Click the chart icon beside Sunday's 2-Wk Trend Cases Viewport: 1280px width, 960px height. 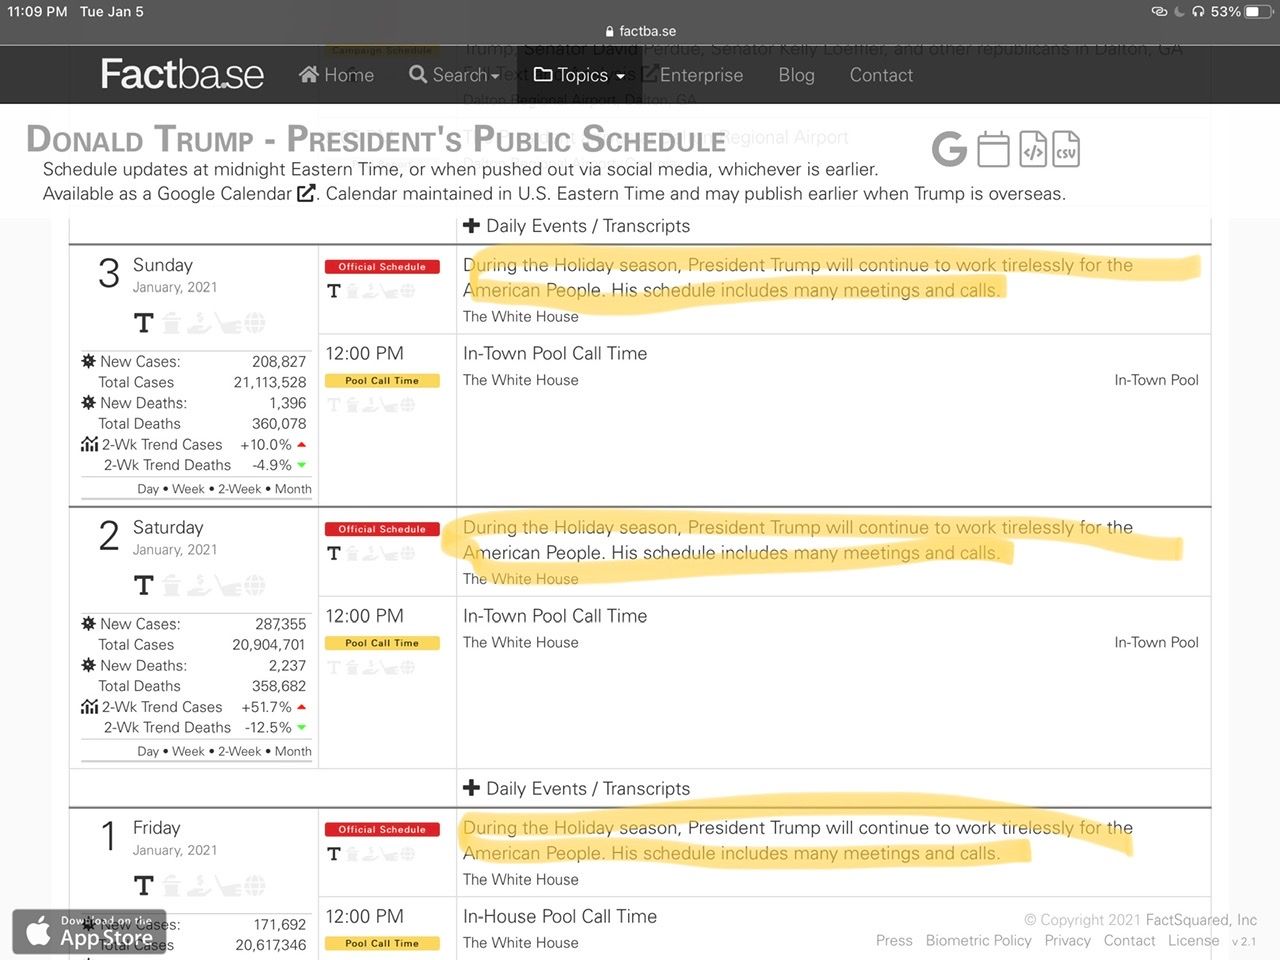tap(90, 444)
